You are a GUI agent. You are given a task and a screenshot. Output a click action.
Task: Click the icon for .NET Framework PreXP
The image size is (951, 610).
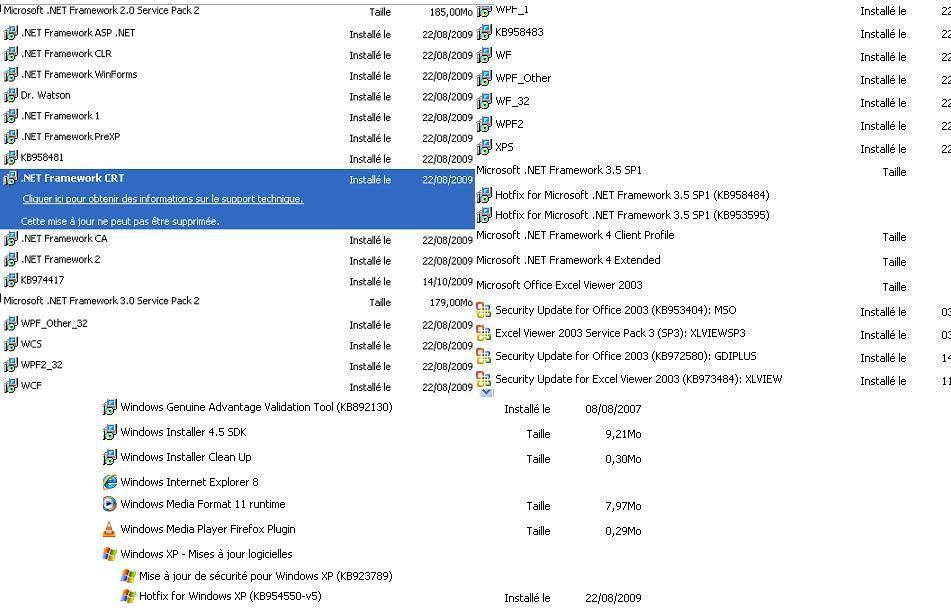[10, 137]
